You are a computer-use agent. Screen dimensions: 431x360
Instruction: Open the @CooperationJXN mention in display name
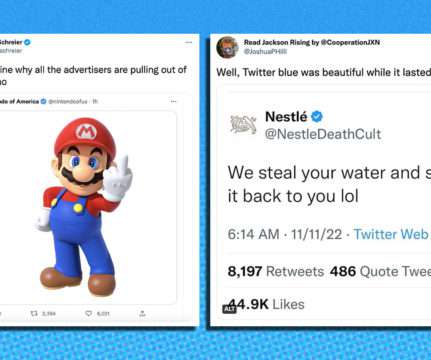point(350,42)
